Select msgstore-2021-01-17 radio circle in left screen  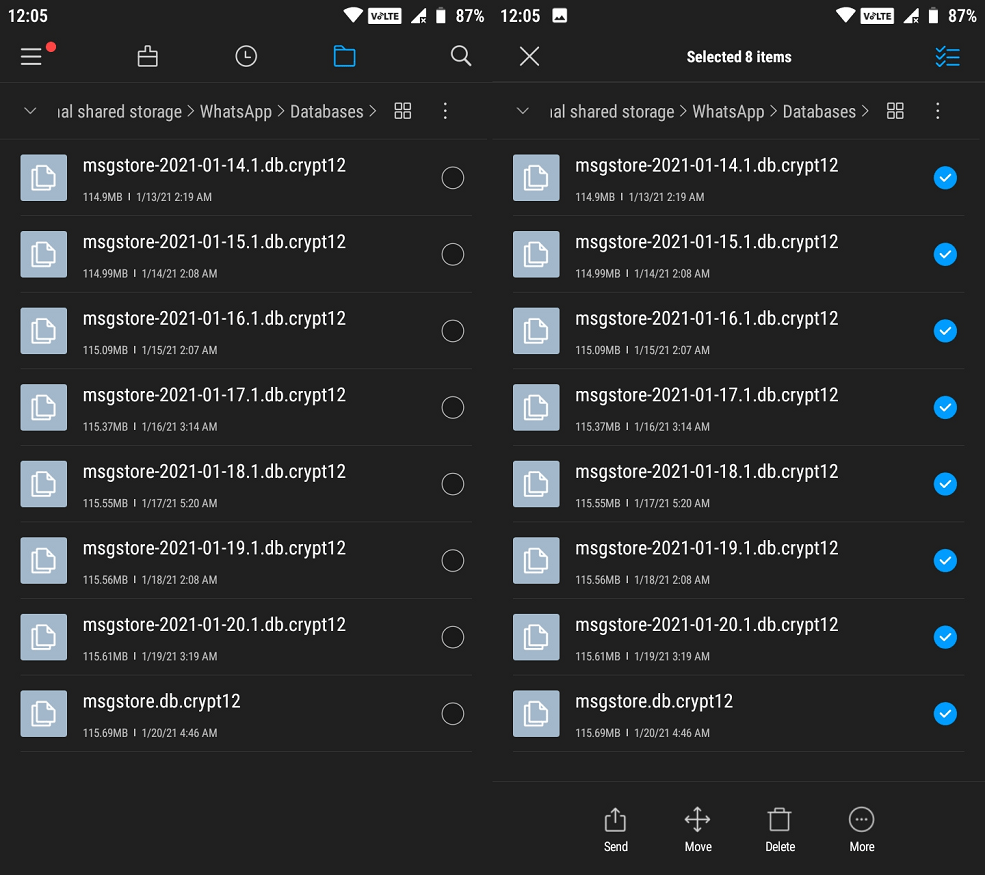coord(453,408)
